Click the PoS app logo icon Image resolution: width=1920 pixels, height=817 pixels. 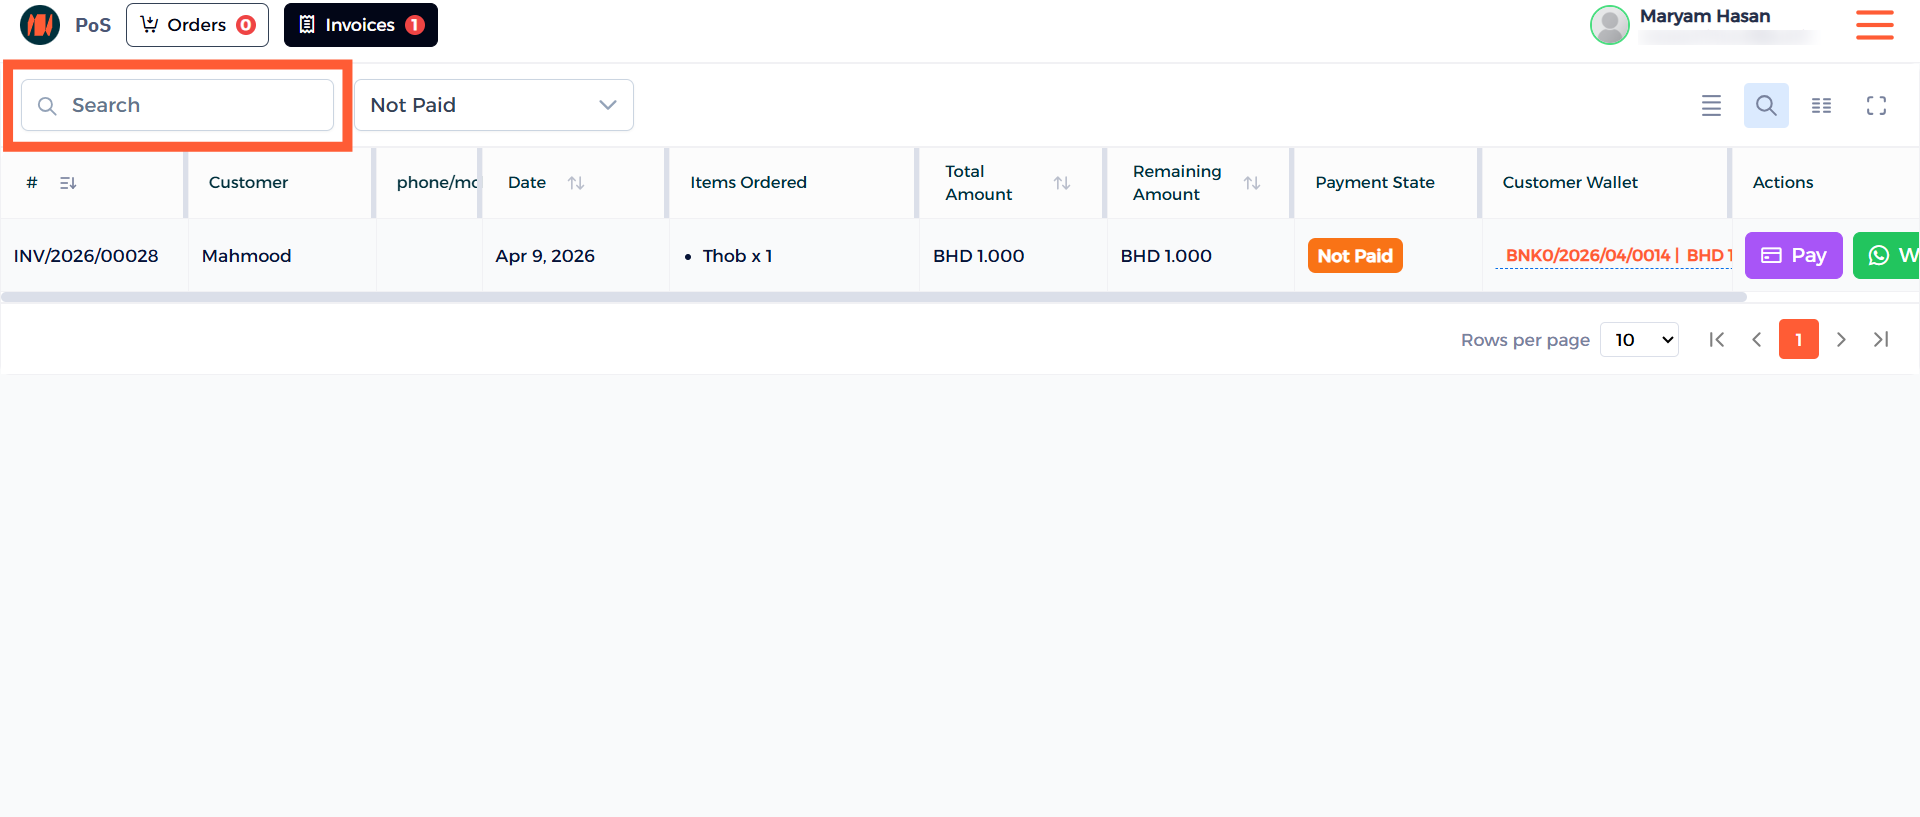click(x=40, y=25)
